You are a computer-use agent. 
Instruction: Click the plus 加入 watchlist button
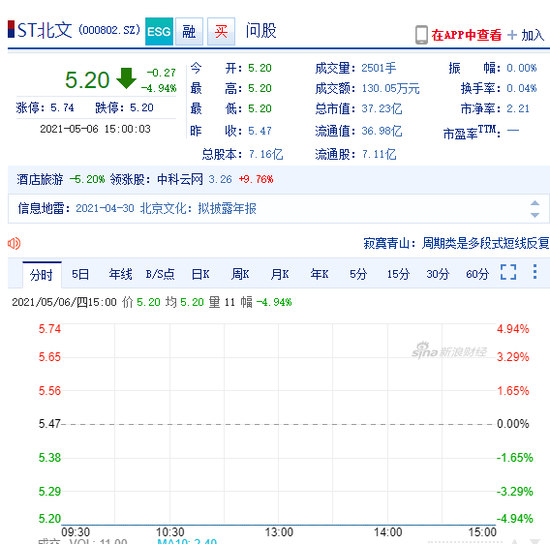pyautogui.click(x=526, y=35)
